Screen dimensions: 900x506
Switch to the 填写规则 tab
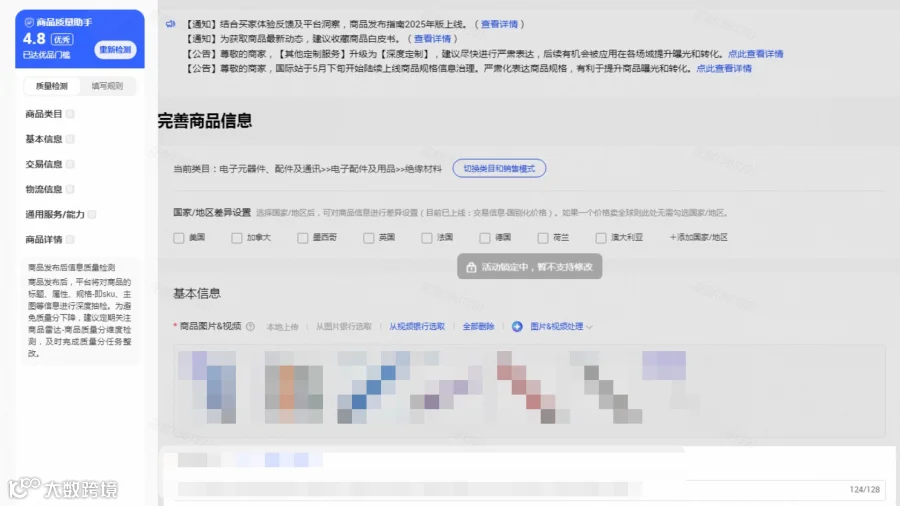coord(107,86)
